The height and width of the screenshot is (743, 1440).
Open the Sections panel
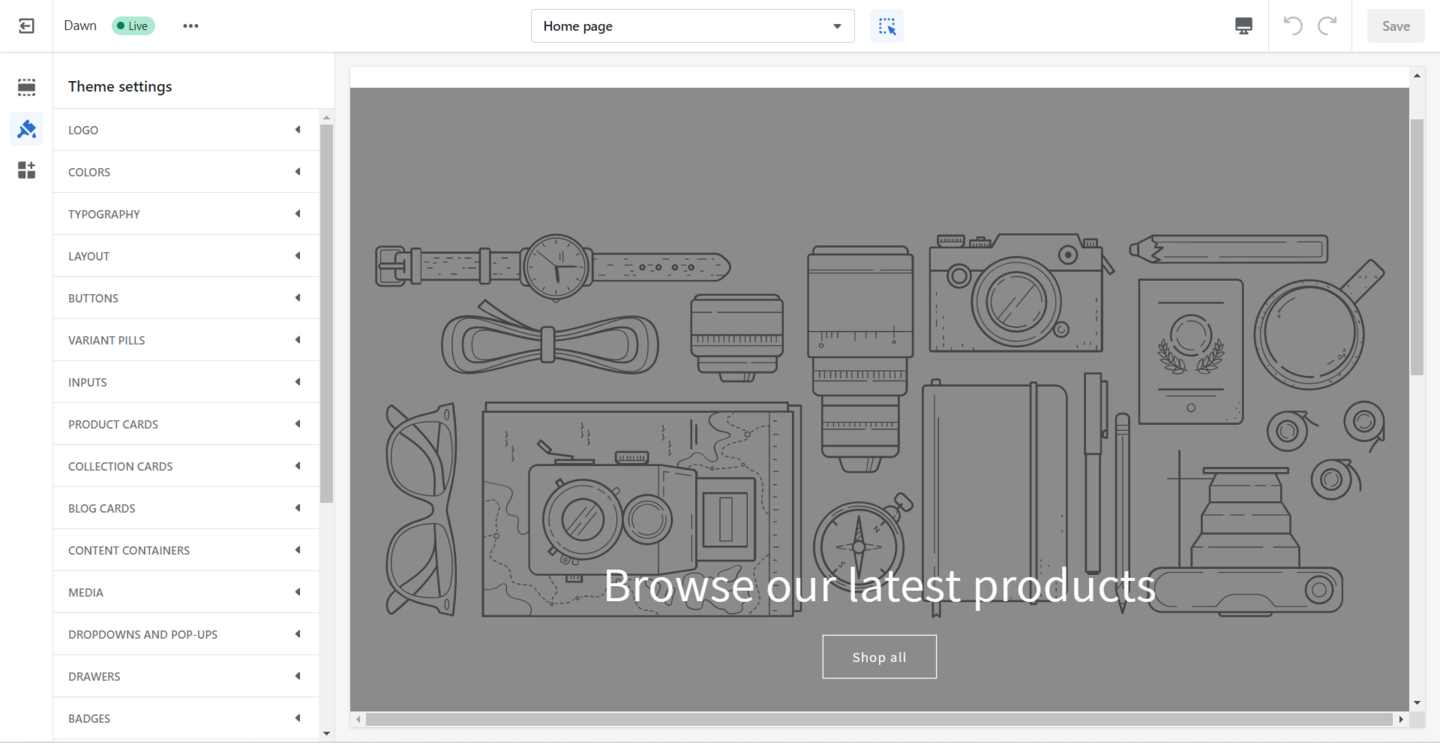[26, 87]
